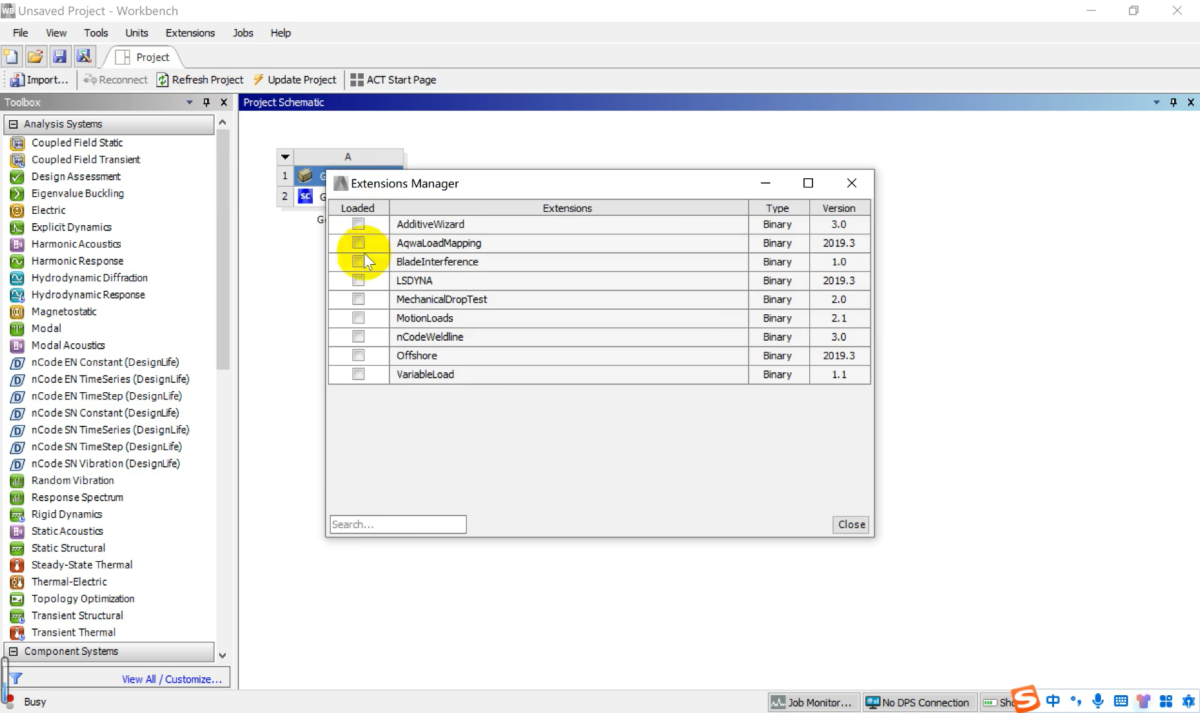Click the Toolbox filter funnel icon

[15, 679]
